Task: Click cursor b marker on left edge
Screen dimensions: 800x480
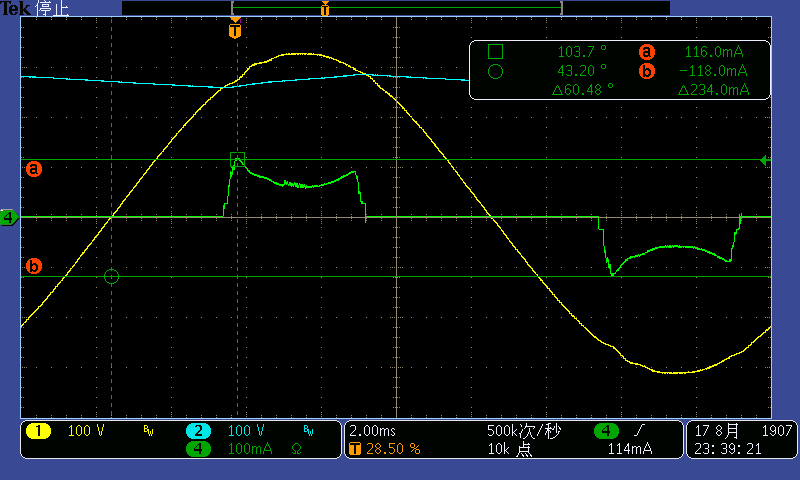Action: (34, 266)
